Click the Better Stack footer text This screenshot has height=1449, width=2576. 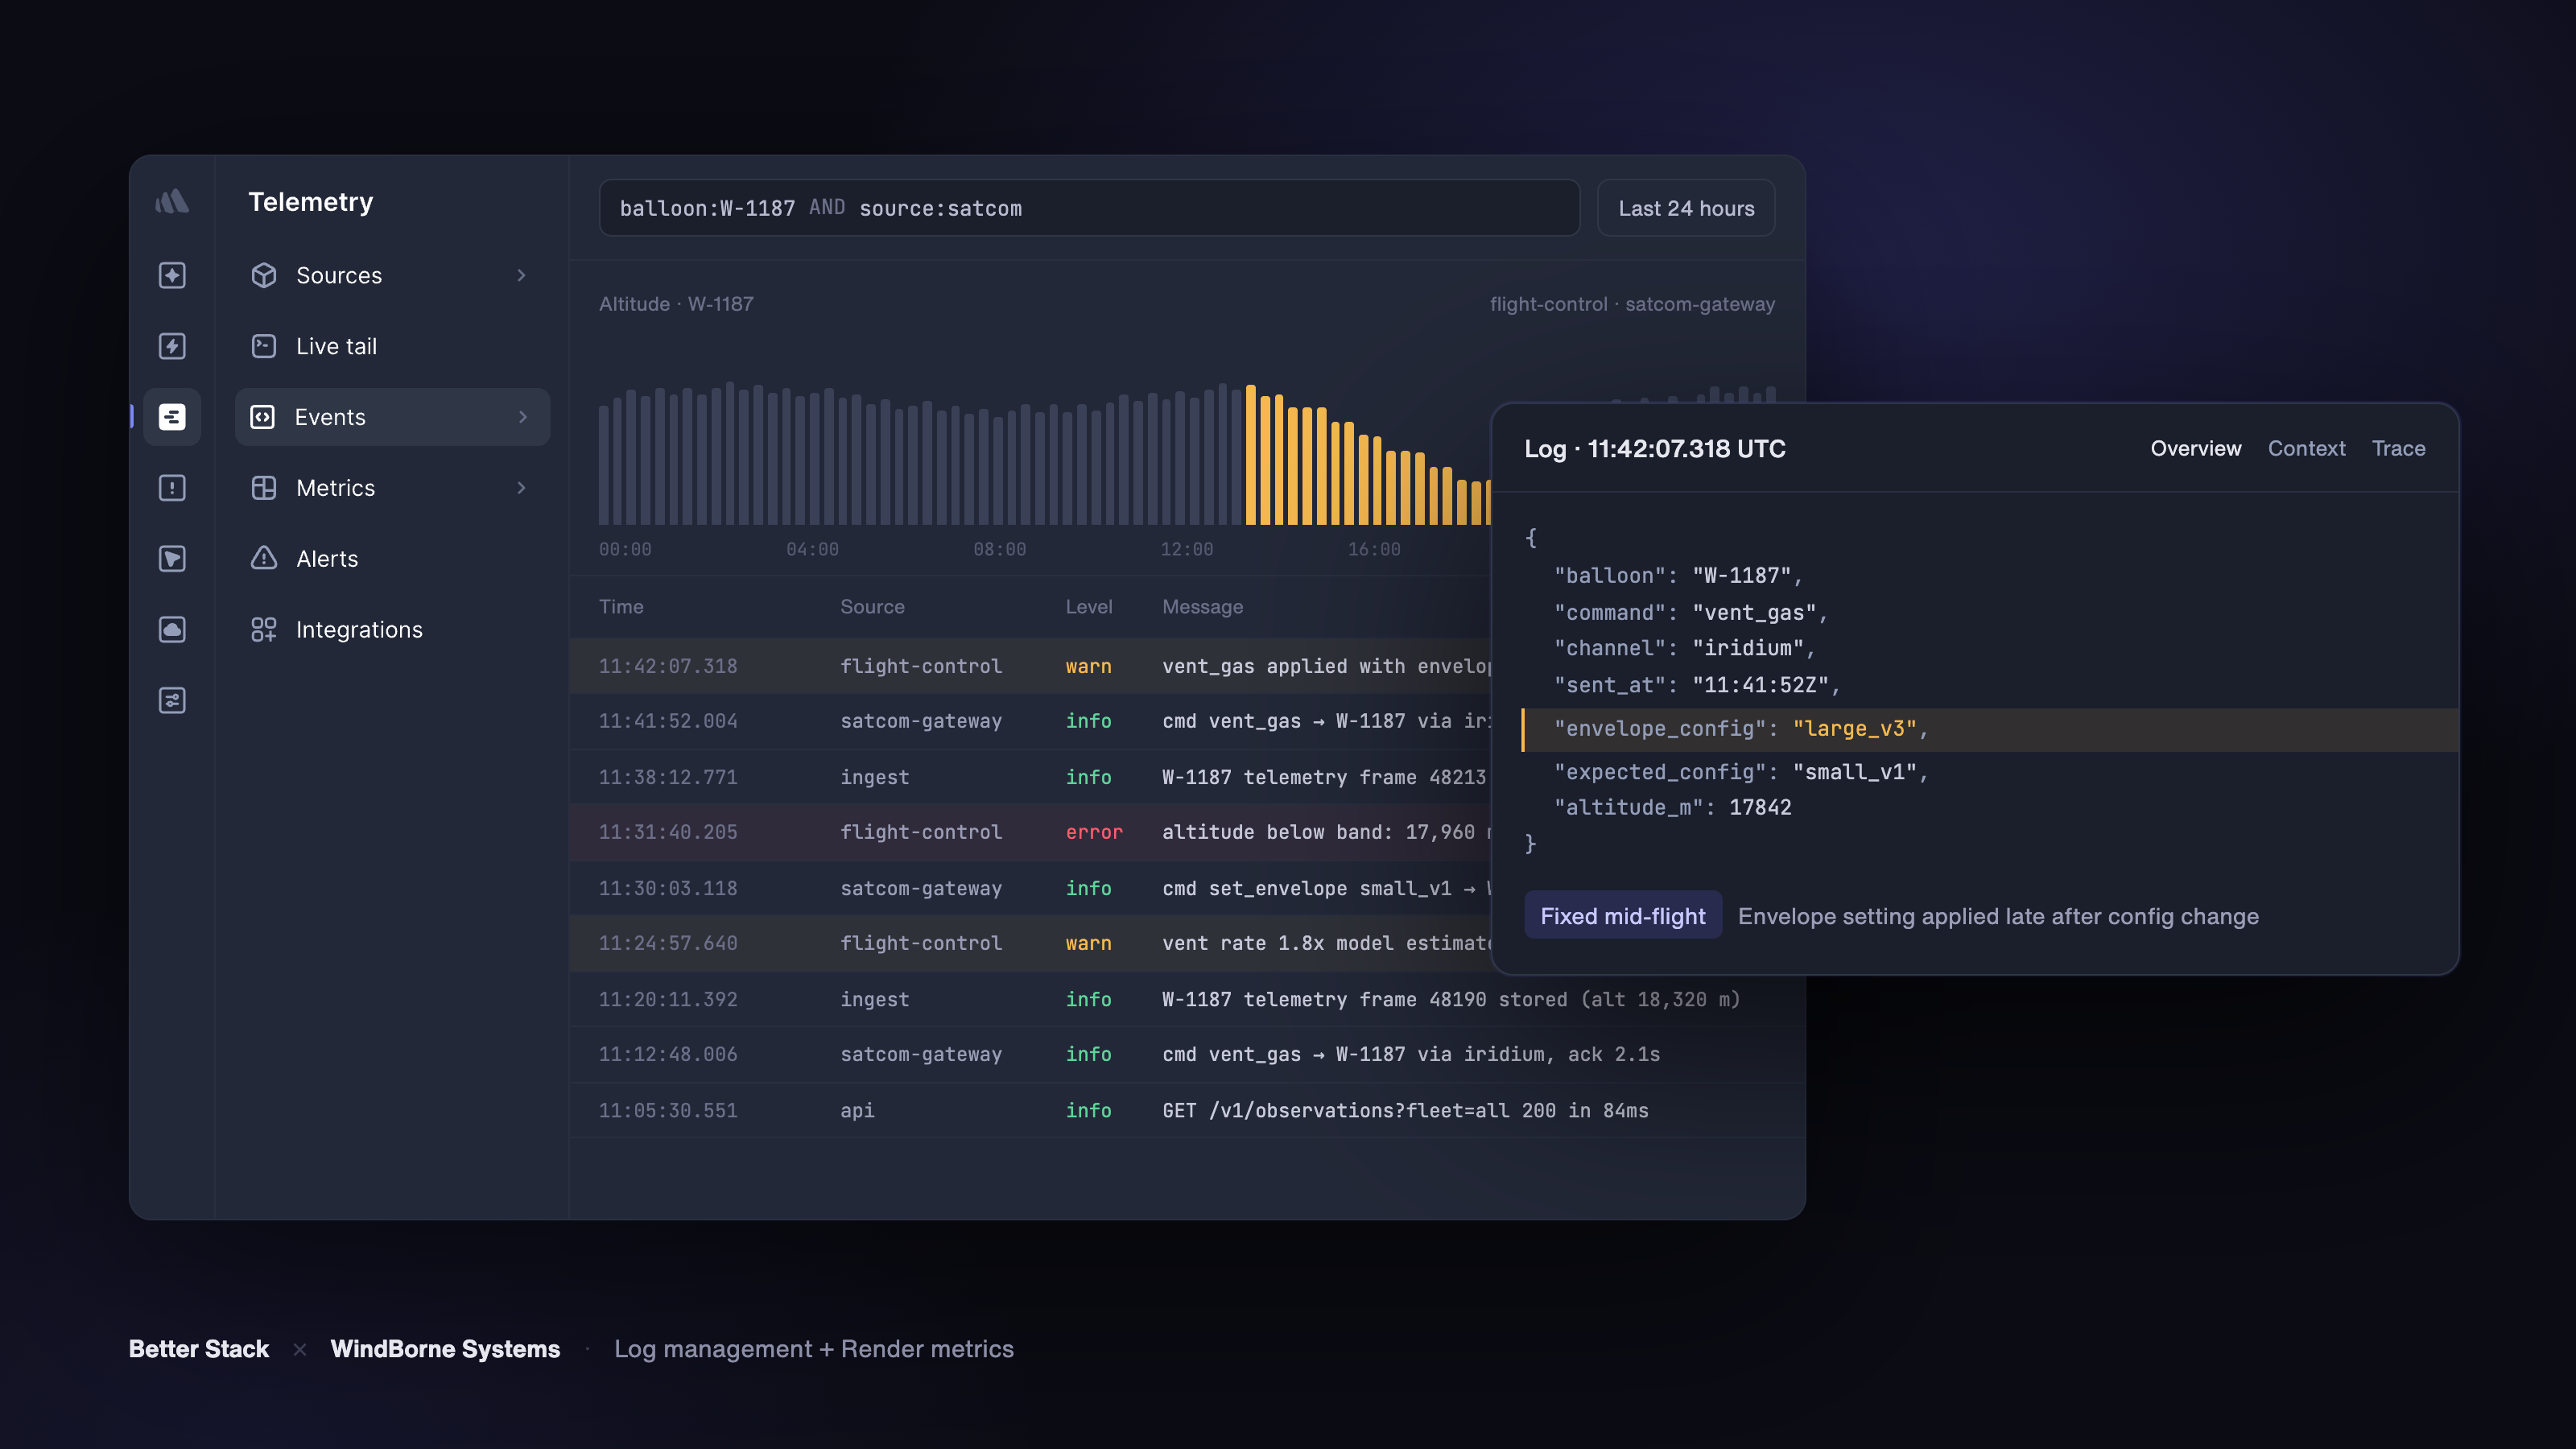[x=199, y=1349]
